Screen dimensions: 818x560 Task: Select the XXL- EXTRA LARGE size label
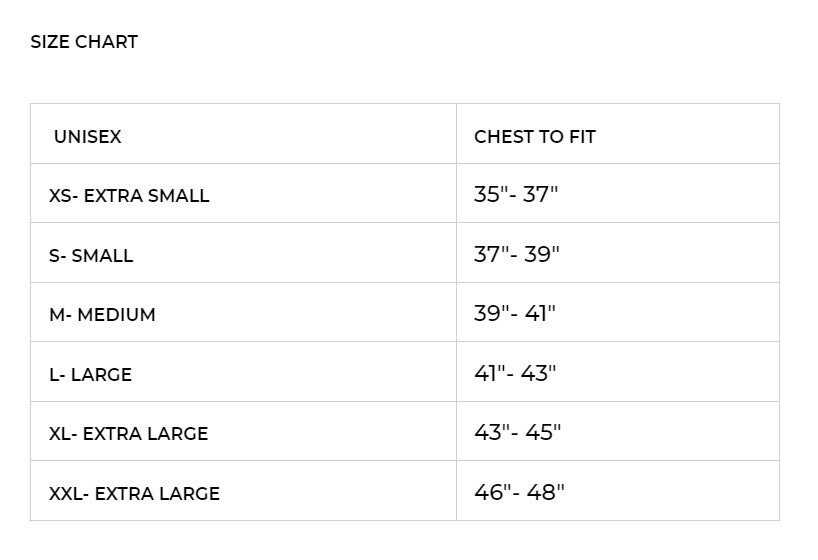click(x=134, y=494)
